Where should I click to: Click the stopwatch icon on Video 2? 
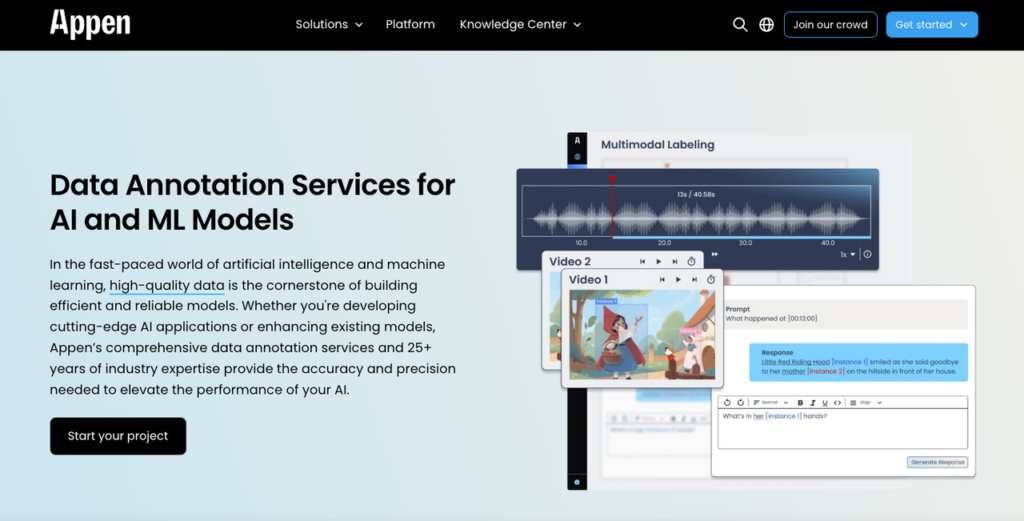(x=692, y=261)
